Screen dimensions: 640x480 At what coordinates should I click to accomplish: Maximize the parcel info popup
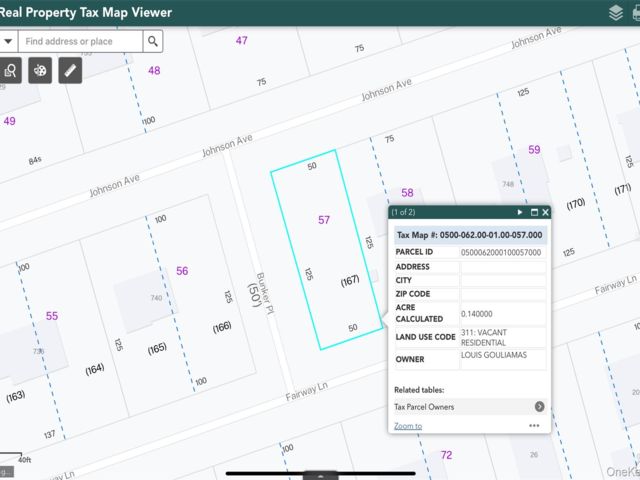pos(534,212)
